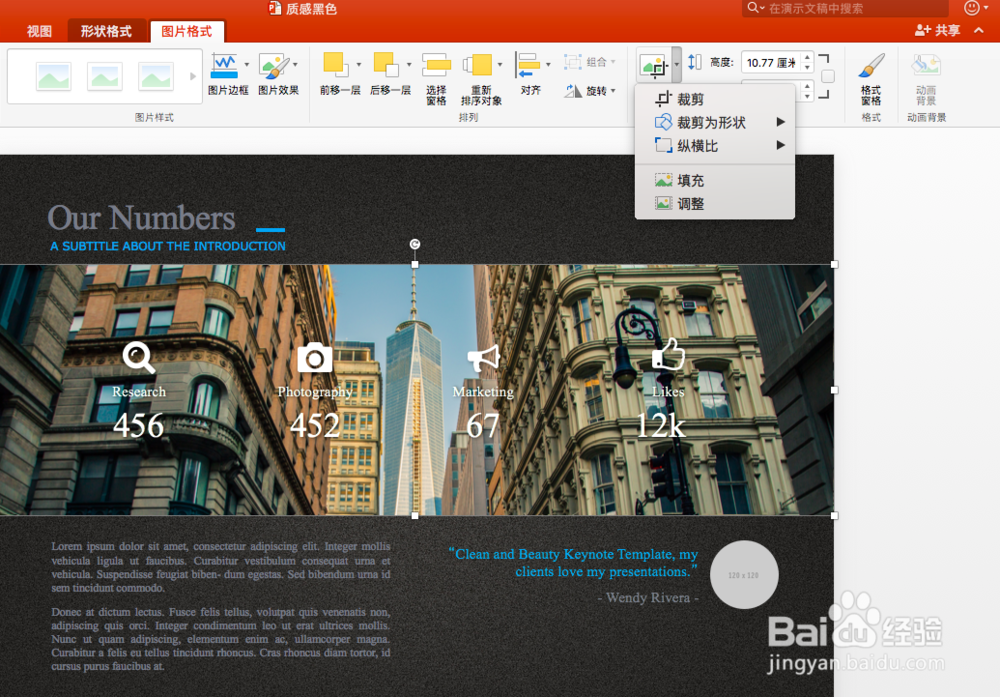This screenshot has height=697, width=1000.
Task: Click the 对齐 align icon
Action: click(527, 64)
